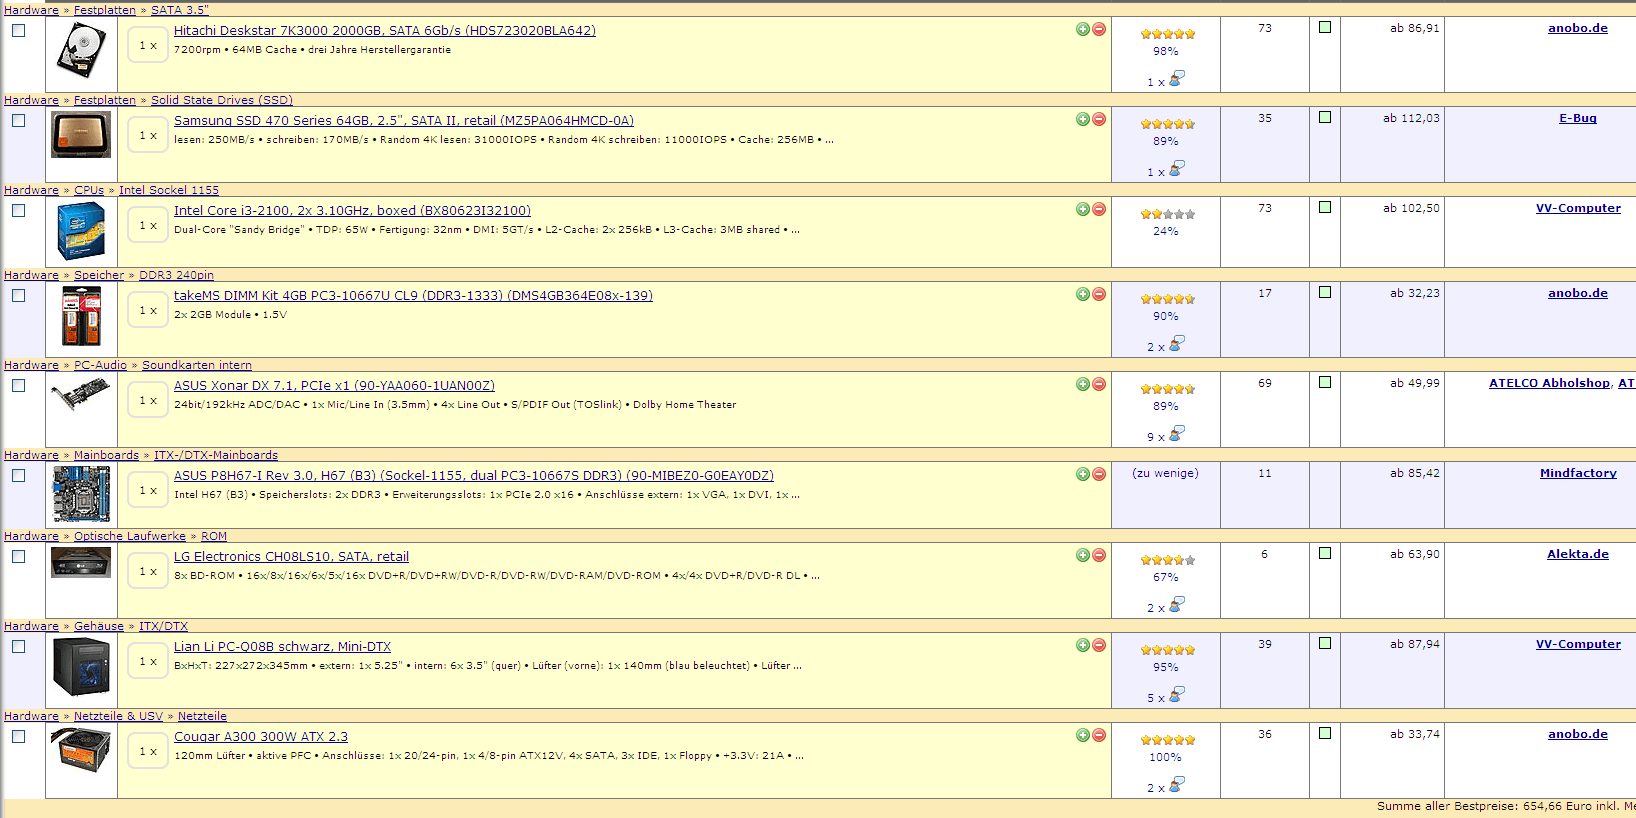Screen dimensions: 1636x818
Task: Check the ASUS Xonar DX row checkbox
Action: [19, 386]
